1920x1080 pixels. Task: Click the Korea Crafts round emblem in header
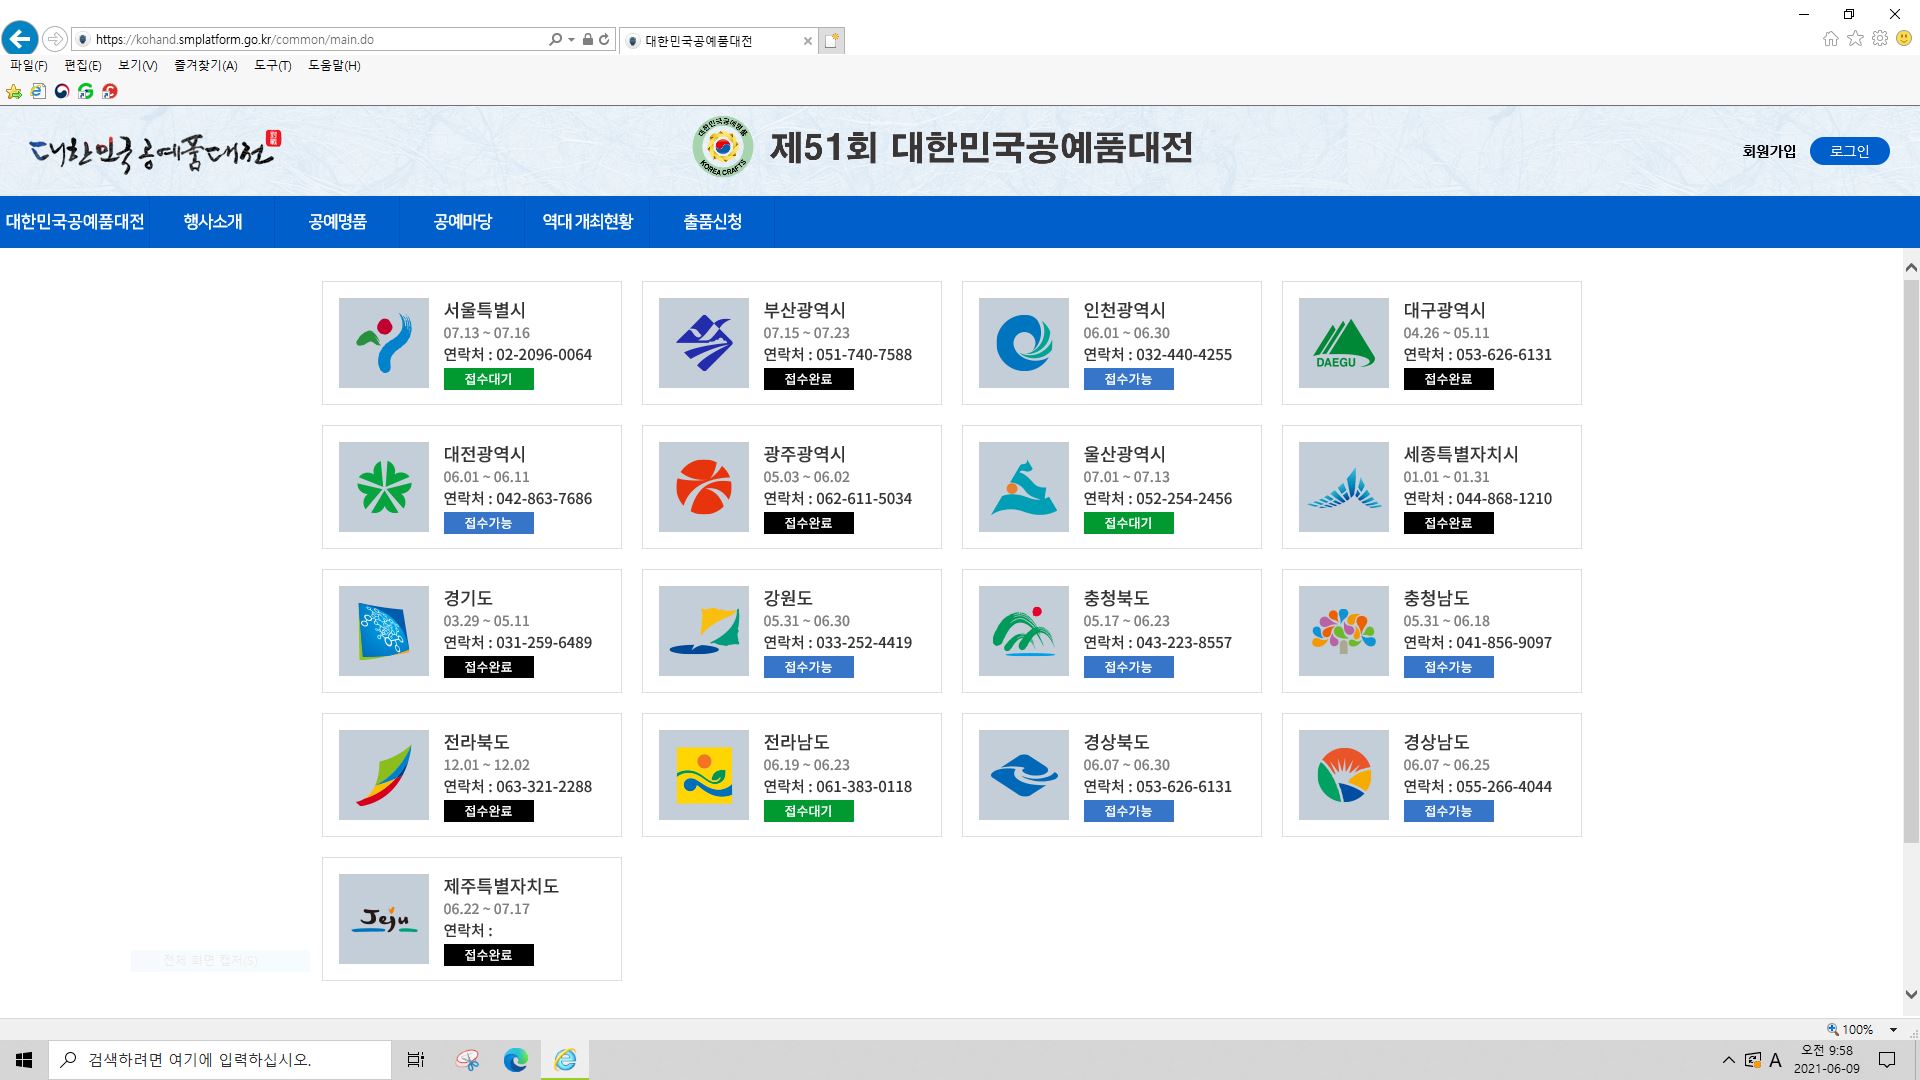pyautogui.click(x=722, y=148)
